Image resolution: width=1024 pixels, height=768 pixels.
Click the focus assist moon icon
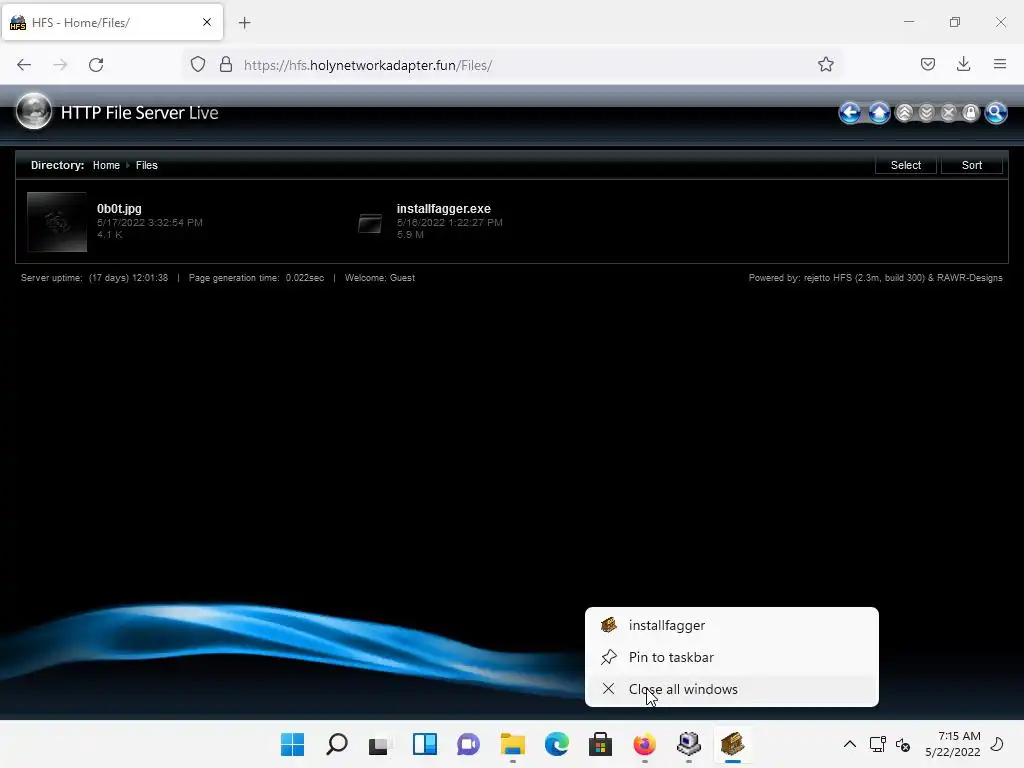click(x=997, y=744)
